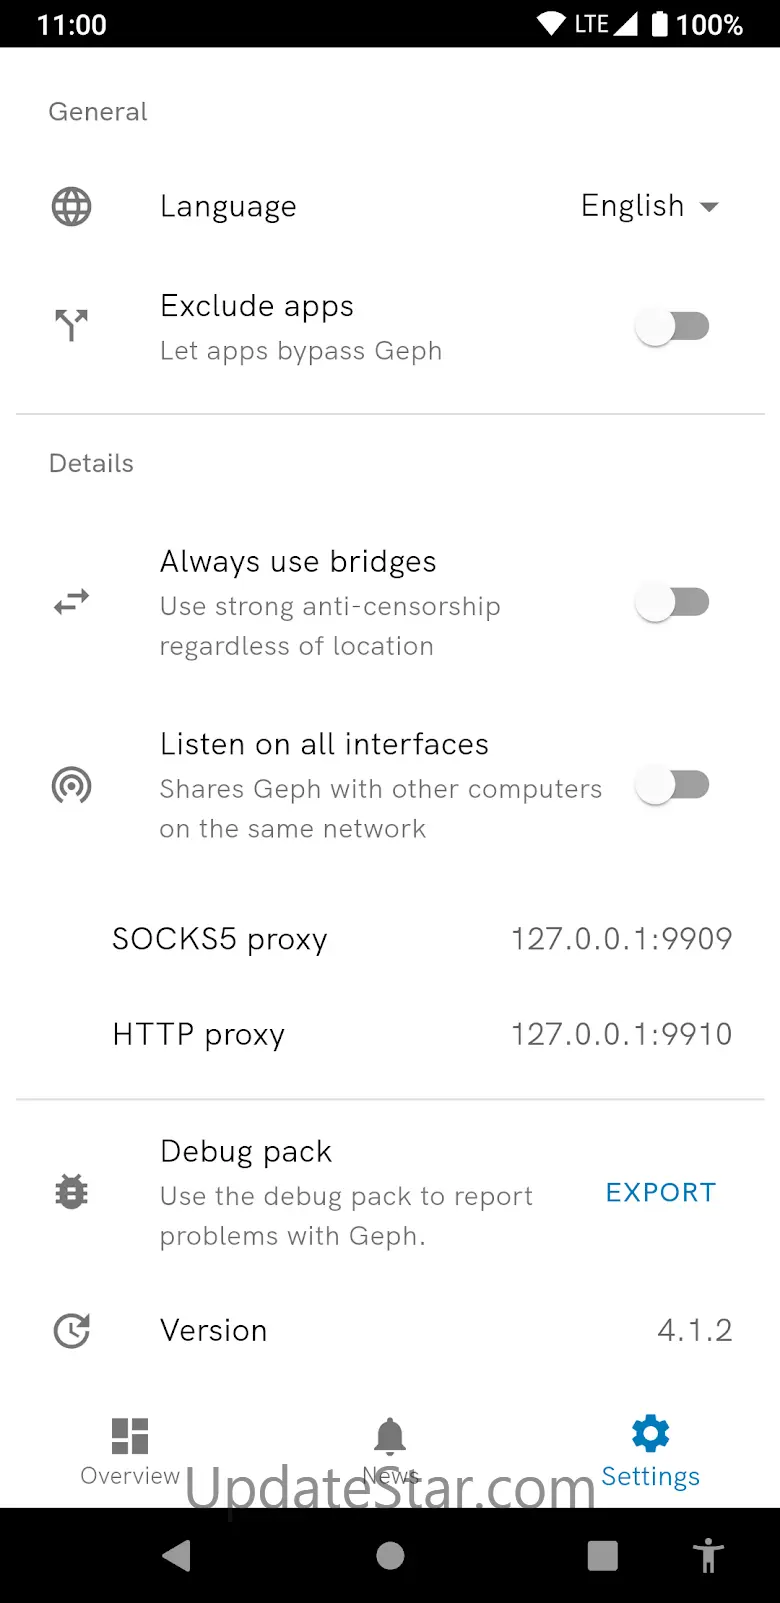Toggle Listen on all interfaces switch
The image size is (780, 1603).
pos(673,786)
